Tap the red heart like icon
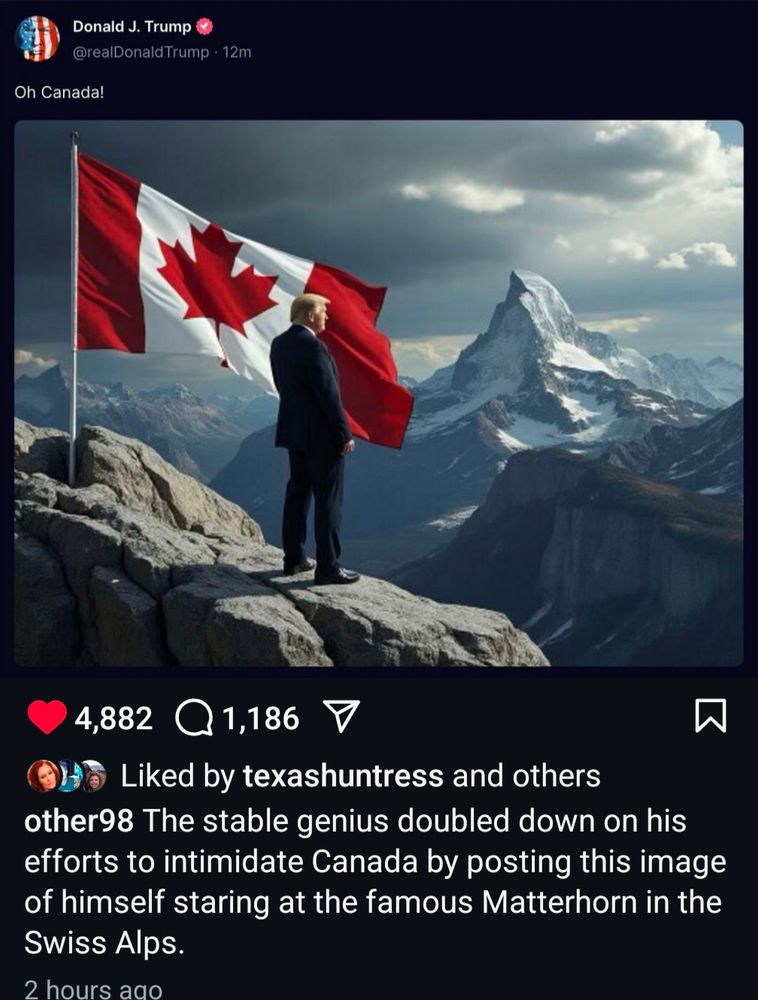The image size is (758, 1000). pyautogui.click(x=47, y=717)
